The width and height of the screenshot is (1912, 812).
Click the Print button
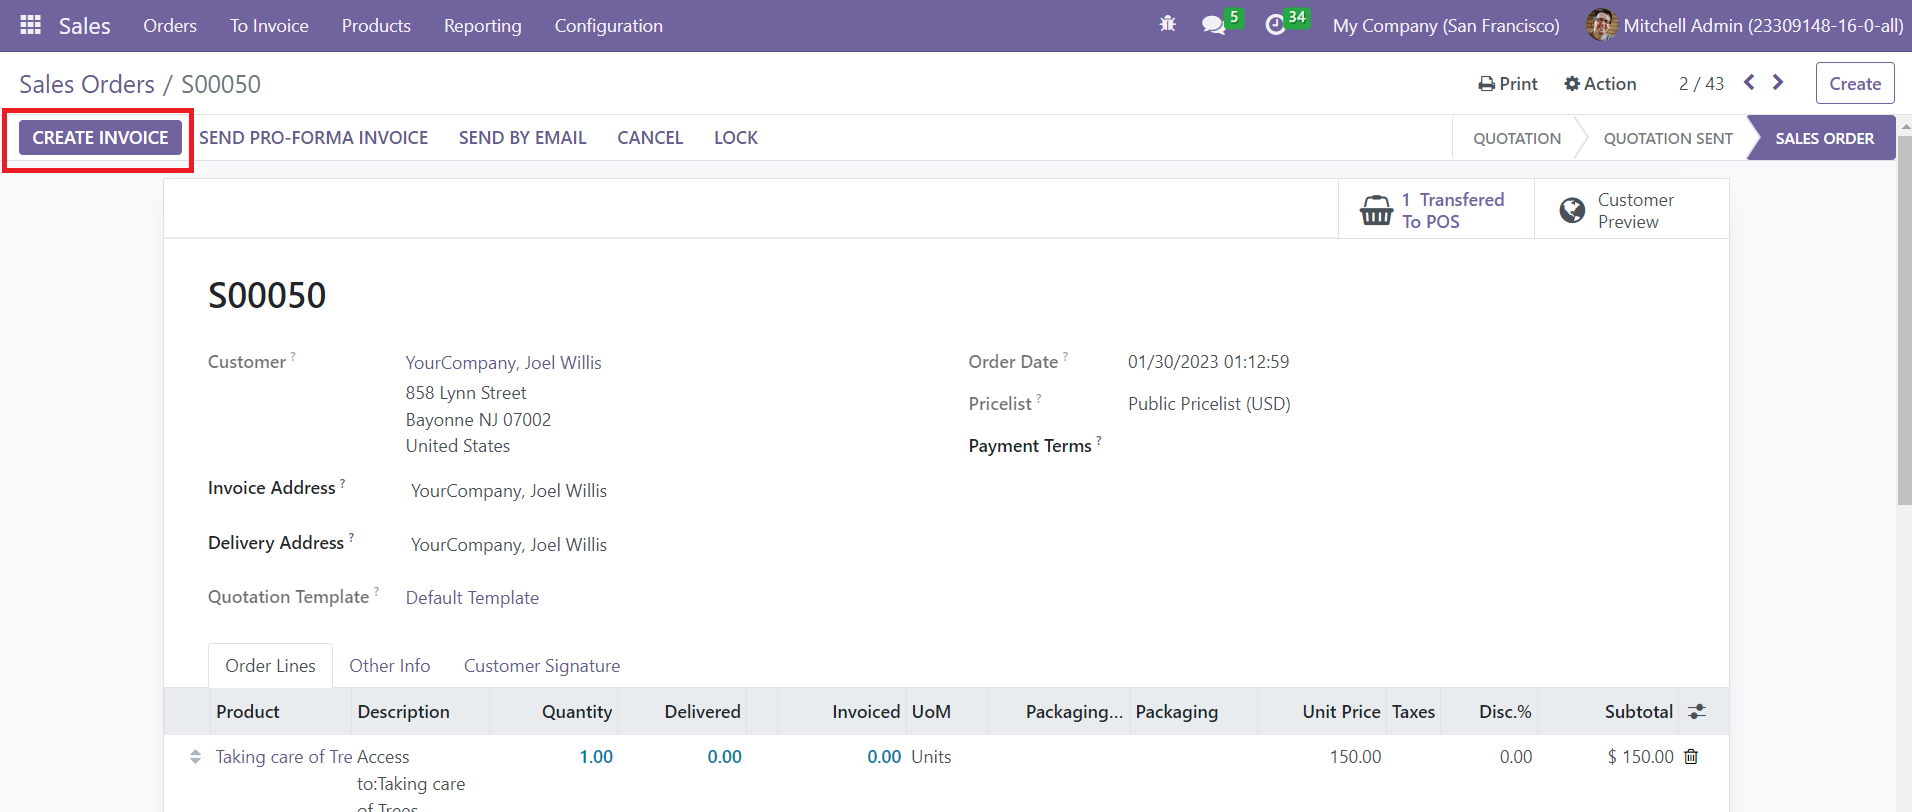(x=1508, y=84)
